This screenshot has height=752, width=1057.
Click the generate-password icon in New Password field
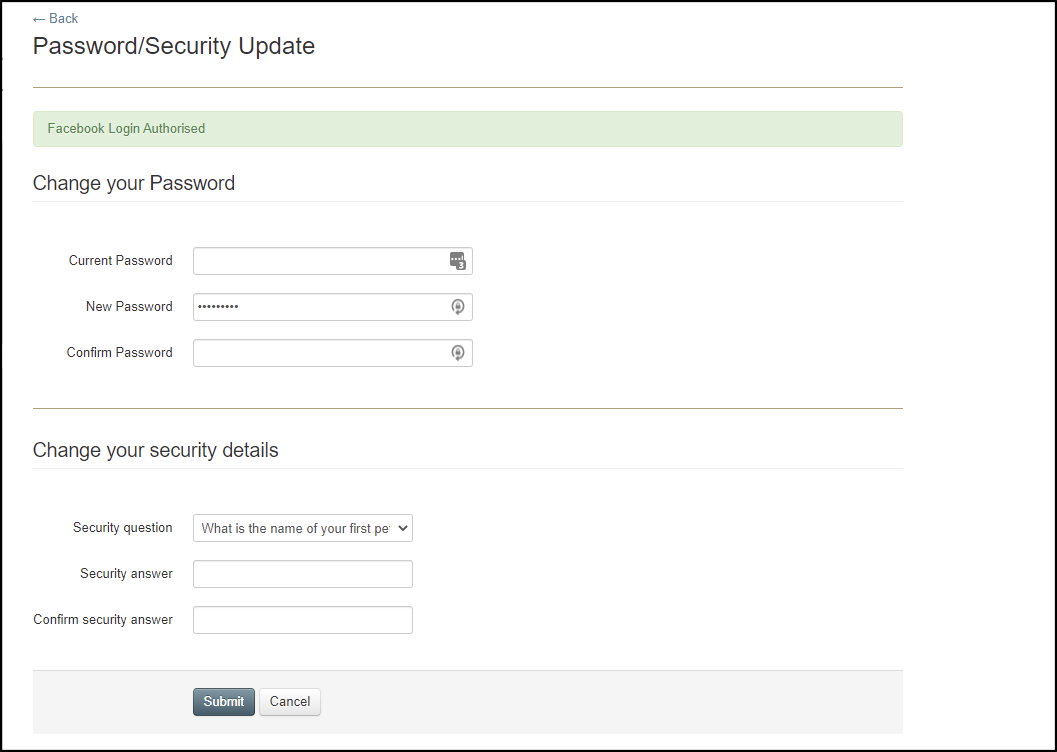coord(458,307)
